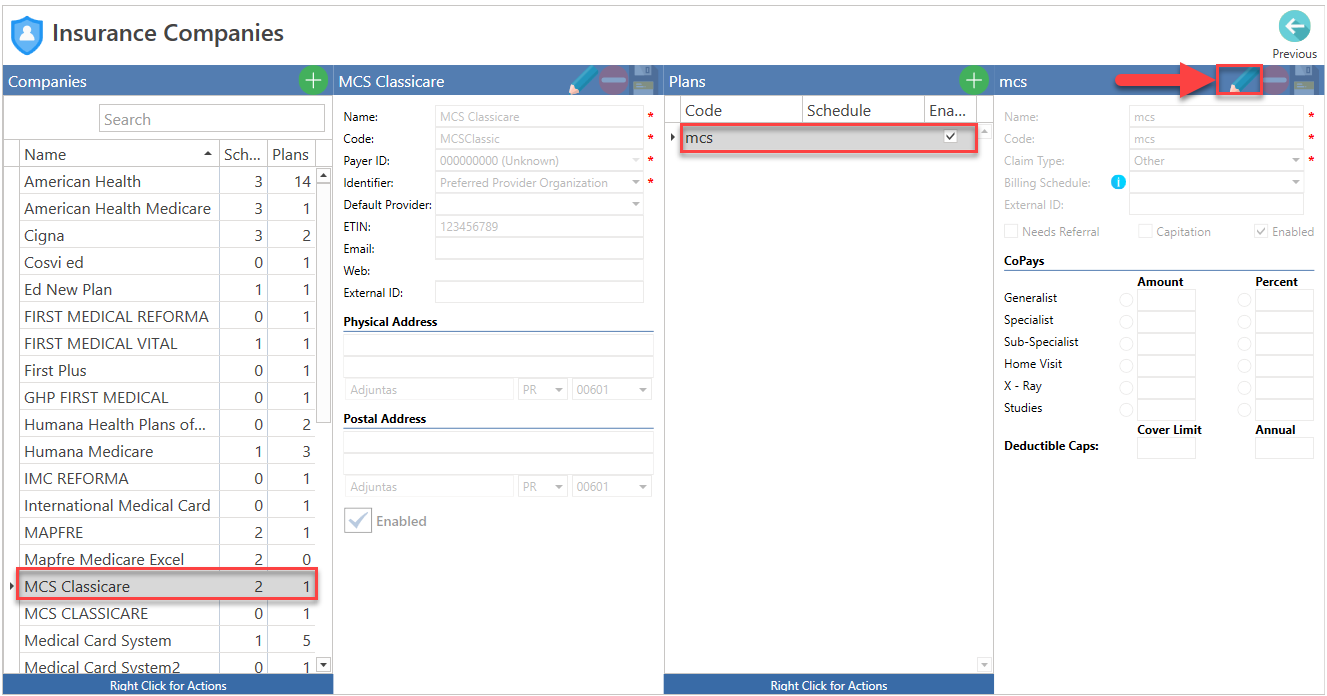Click the Billing Schedule info icon
This screenshot has height=696, width=1327.
point(1118,182)
